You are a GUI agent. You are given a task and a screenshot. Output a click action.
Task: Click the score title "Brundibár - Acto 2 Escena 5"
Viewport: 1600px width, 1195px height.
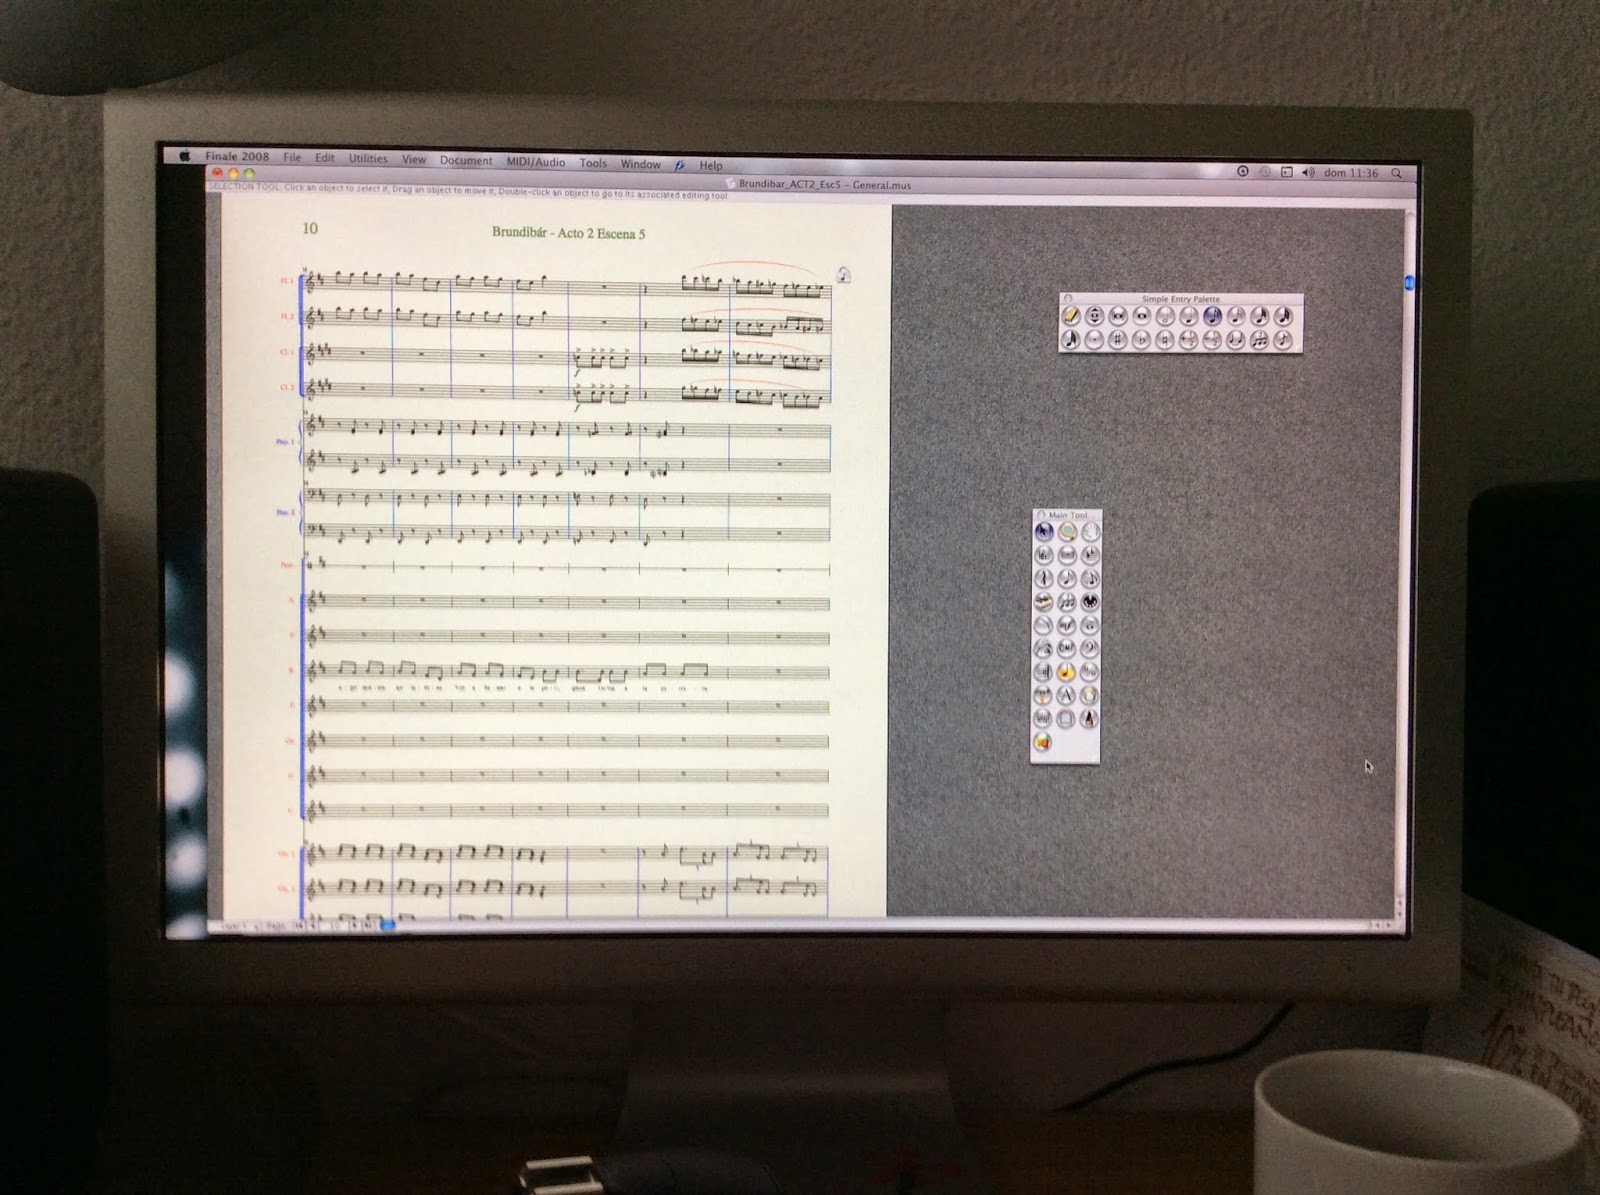(x=569, y=233)
